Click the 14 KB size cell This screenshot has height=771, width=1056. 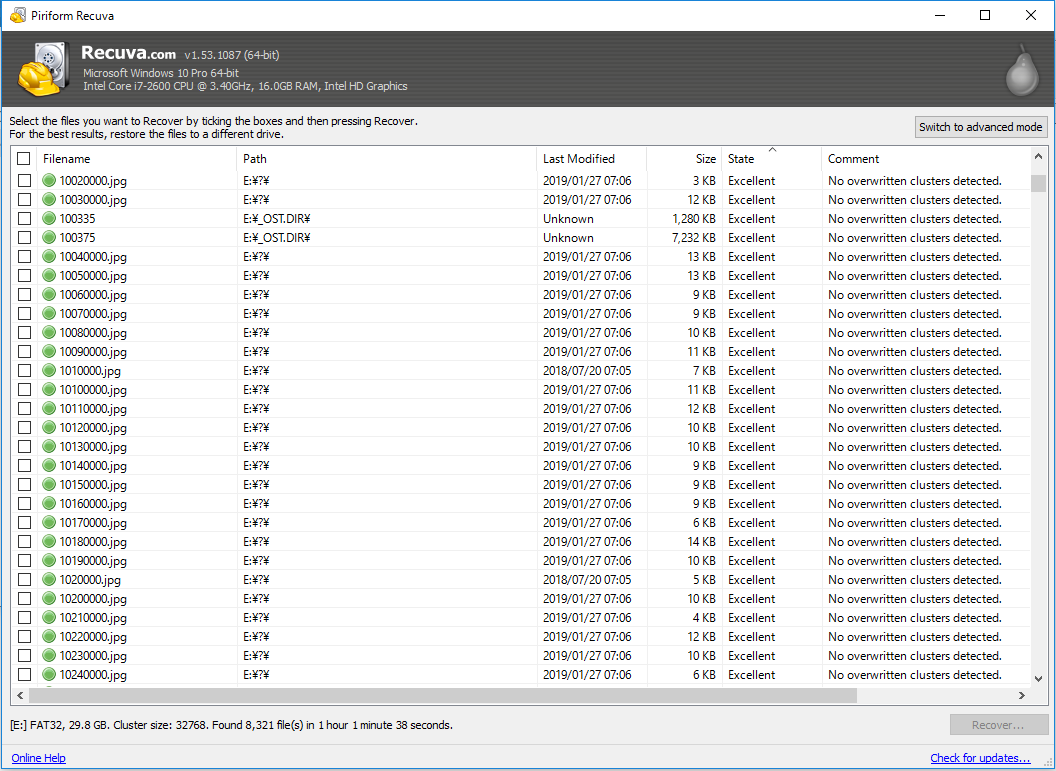(x=702, y=541)
